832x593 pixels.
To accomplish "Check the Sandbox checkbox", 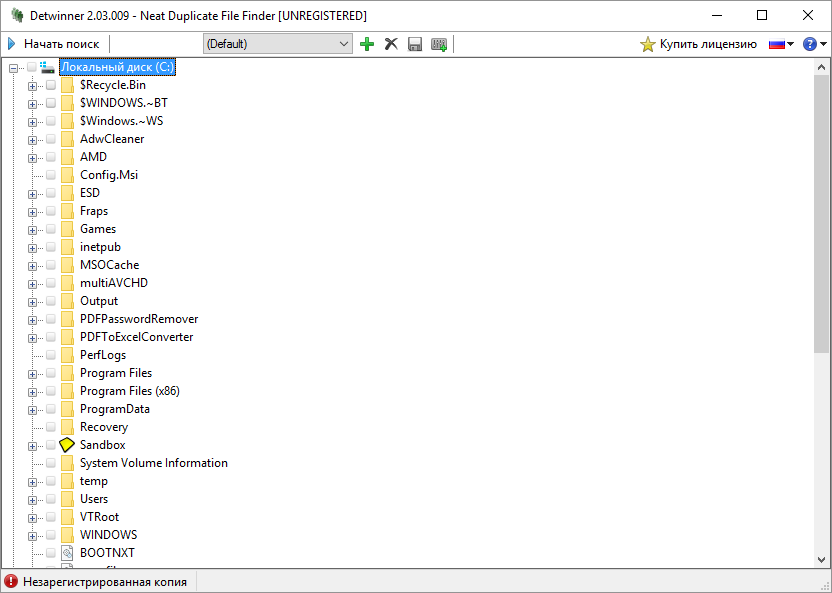I will click(51, 445).
